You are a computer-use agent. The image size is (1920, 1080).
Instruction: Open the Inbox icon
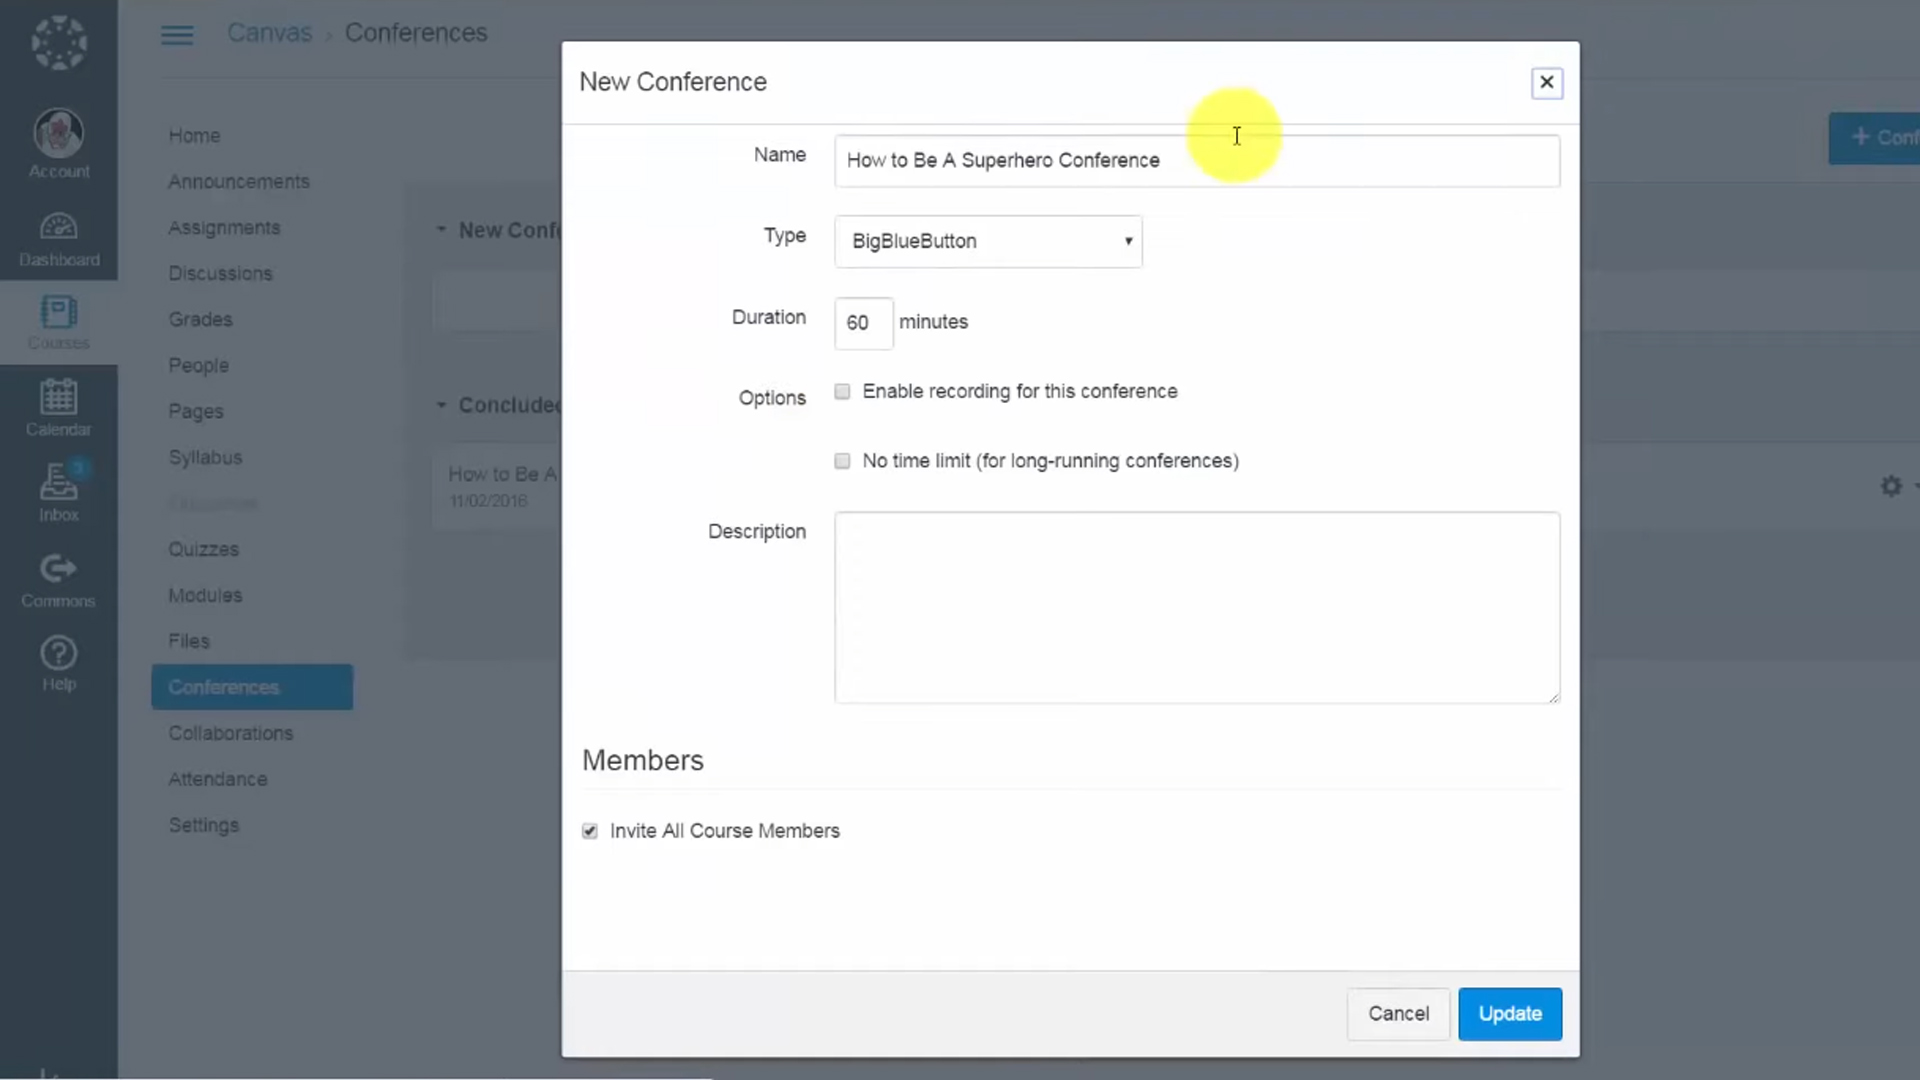click(x=58, y=484)
